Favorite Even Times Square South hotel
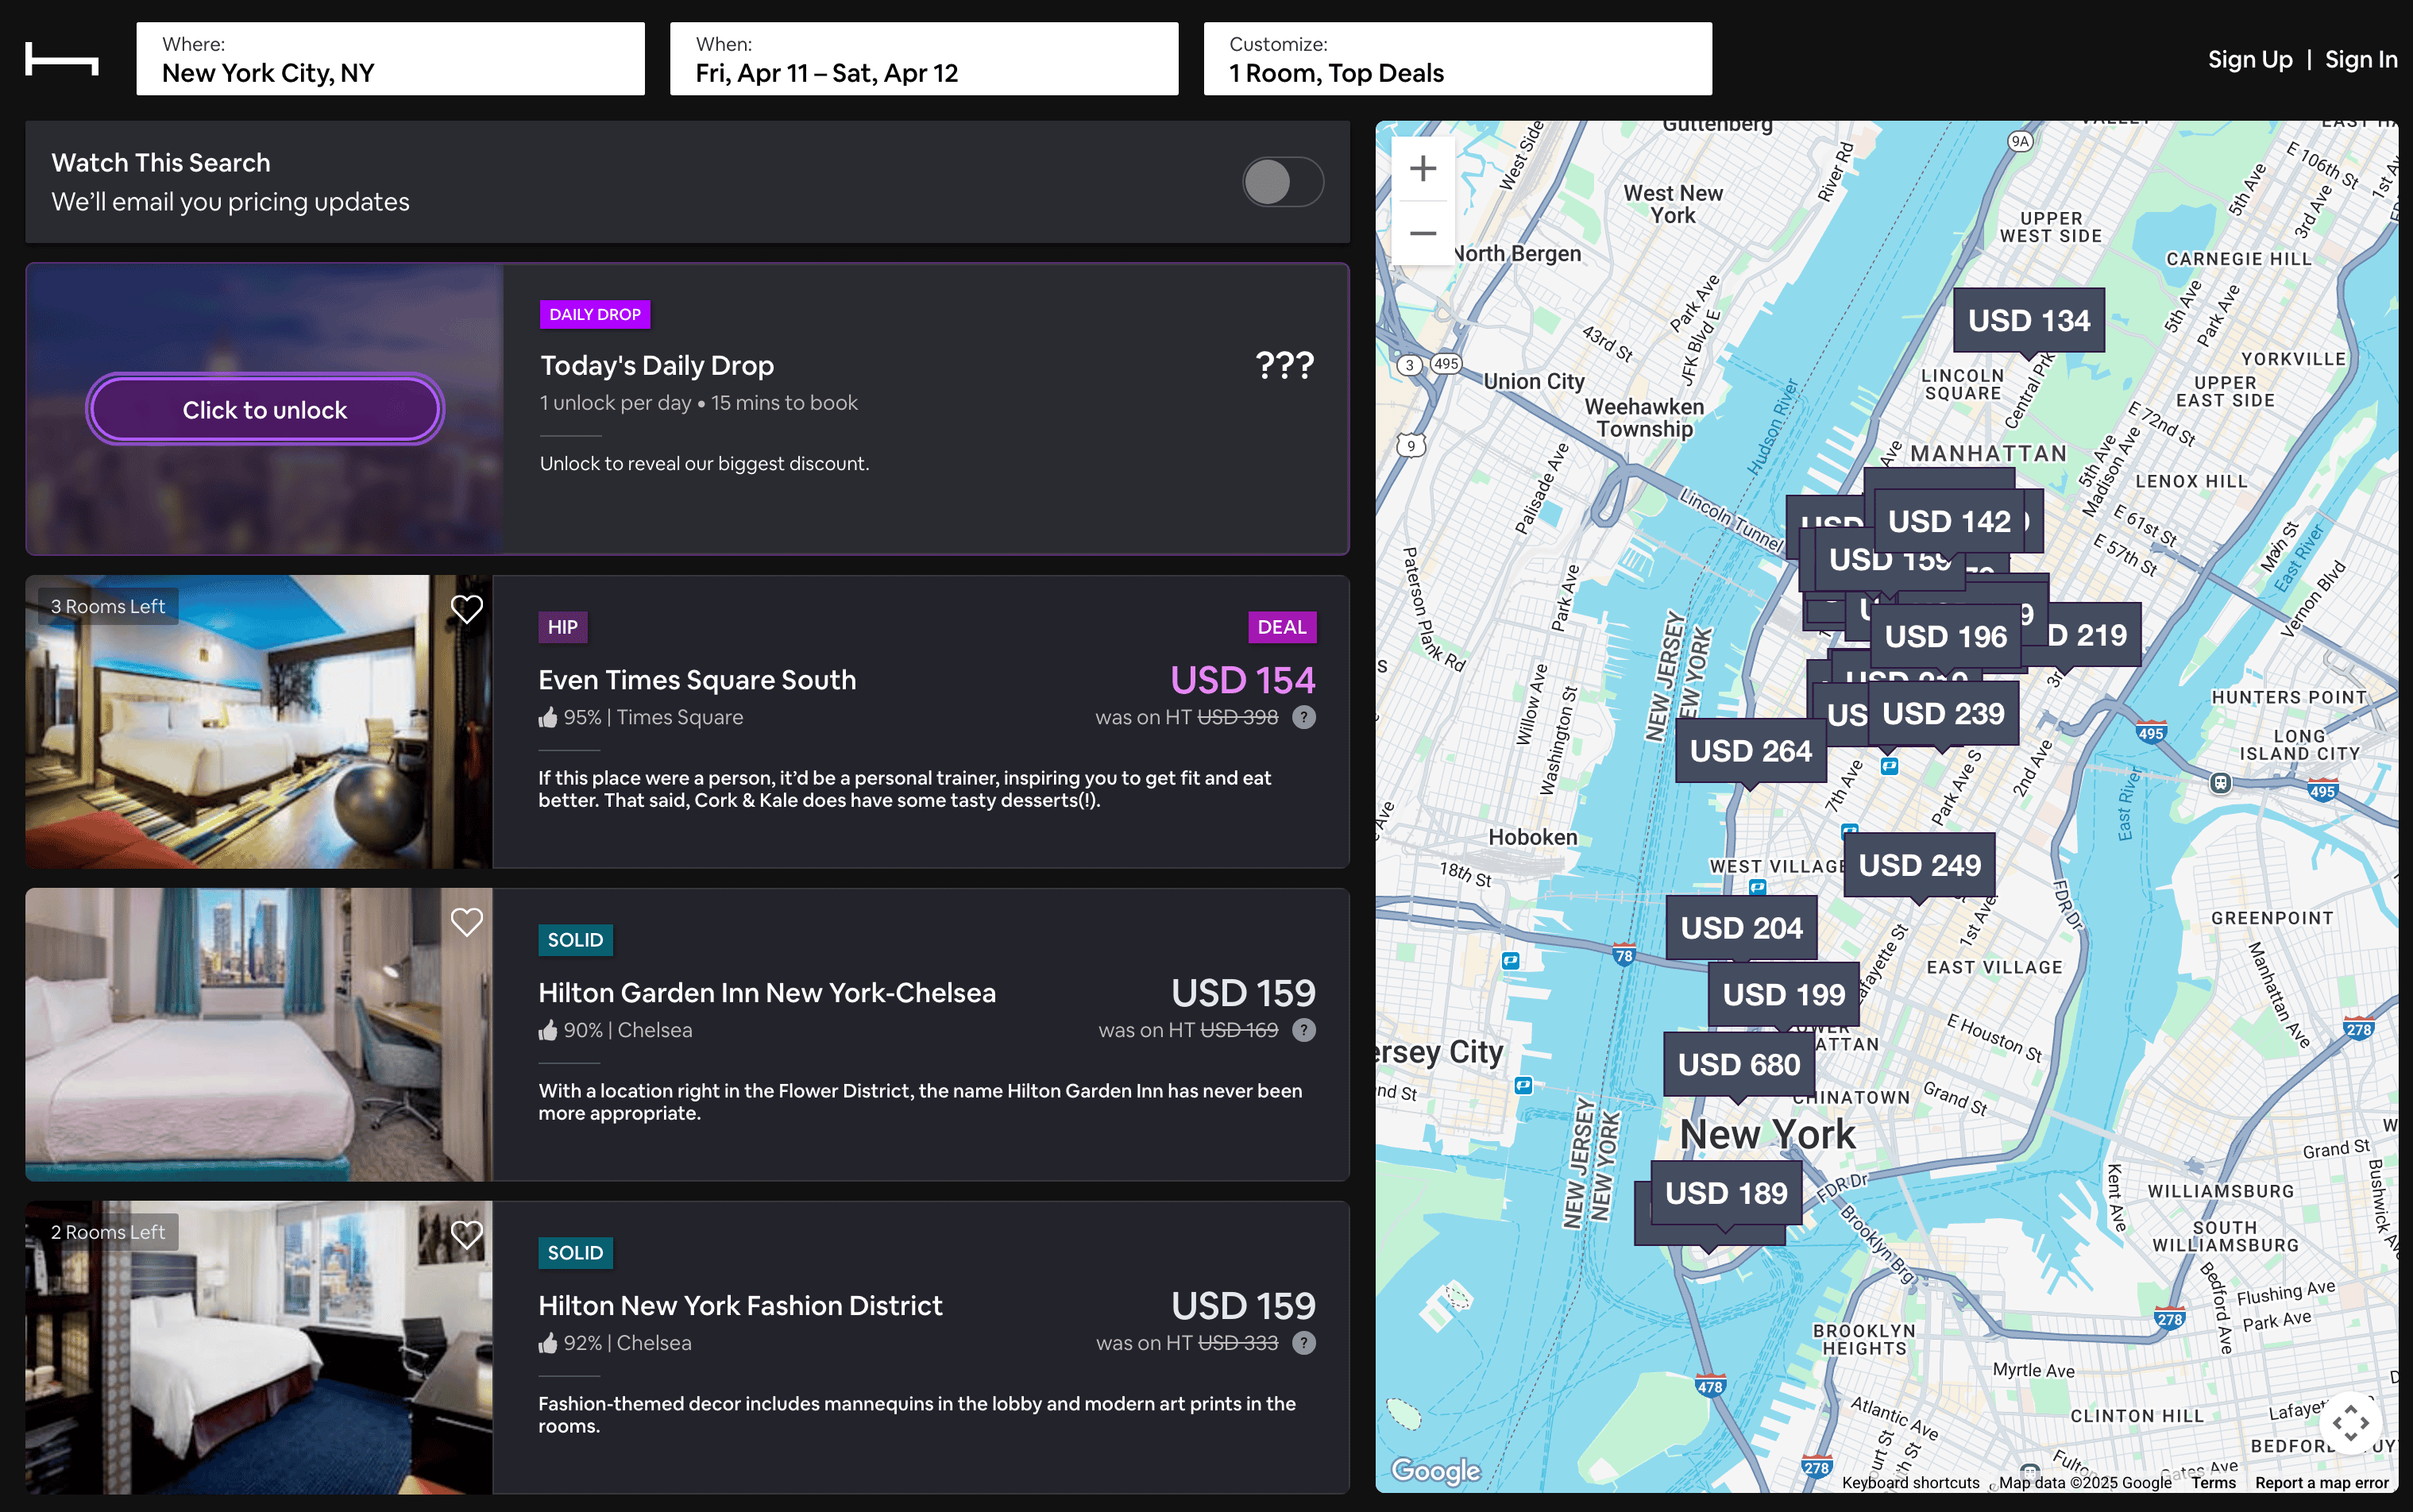The height and width of the screenshot is (1512, 2413). coord(466,608)
